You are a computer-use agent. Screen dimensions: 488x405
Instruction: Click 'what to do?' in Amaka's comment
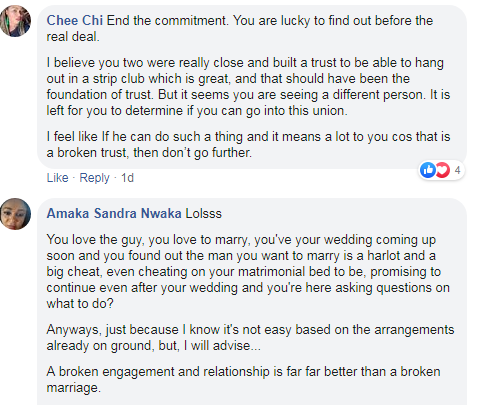click(x=80, y=304)
